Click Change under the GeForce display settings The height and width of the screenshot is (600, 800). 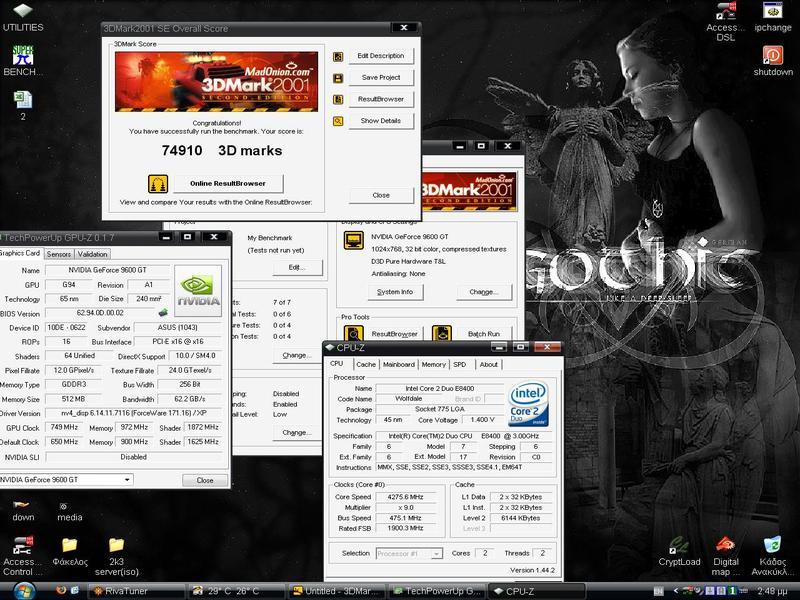pyautogui.click(x=484, y=292)
